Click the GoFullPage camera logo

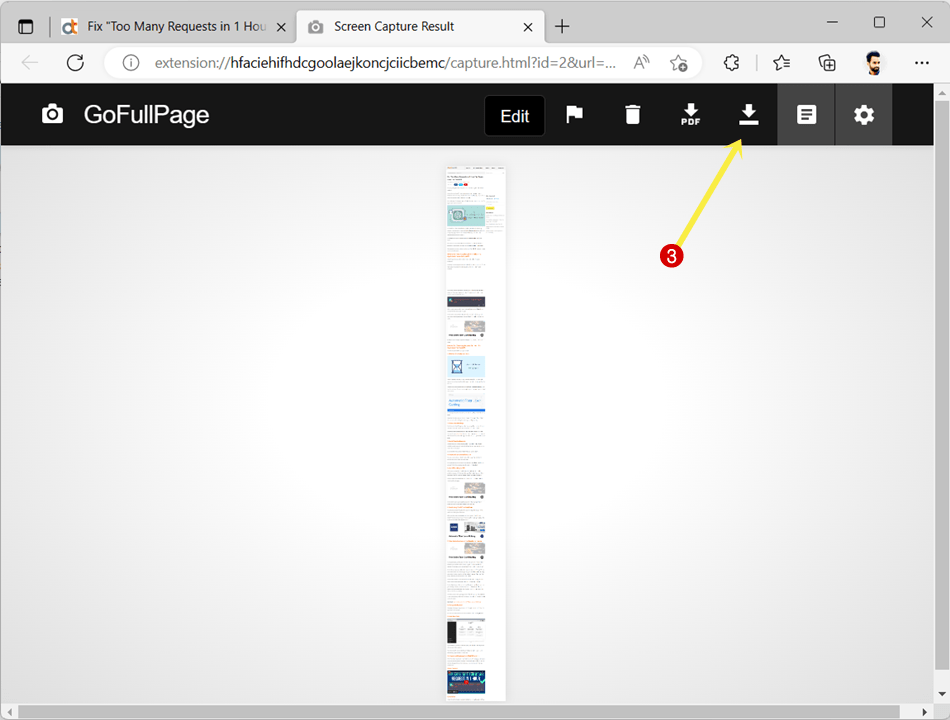[52, 114]
